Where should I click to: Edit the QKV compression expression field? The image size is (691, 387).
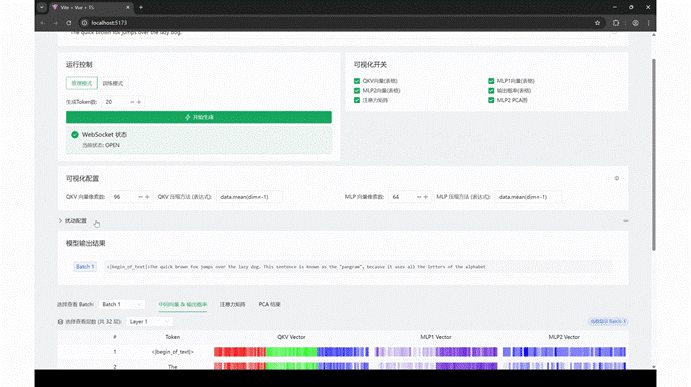click(249, 197)
